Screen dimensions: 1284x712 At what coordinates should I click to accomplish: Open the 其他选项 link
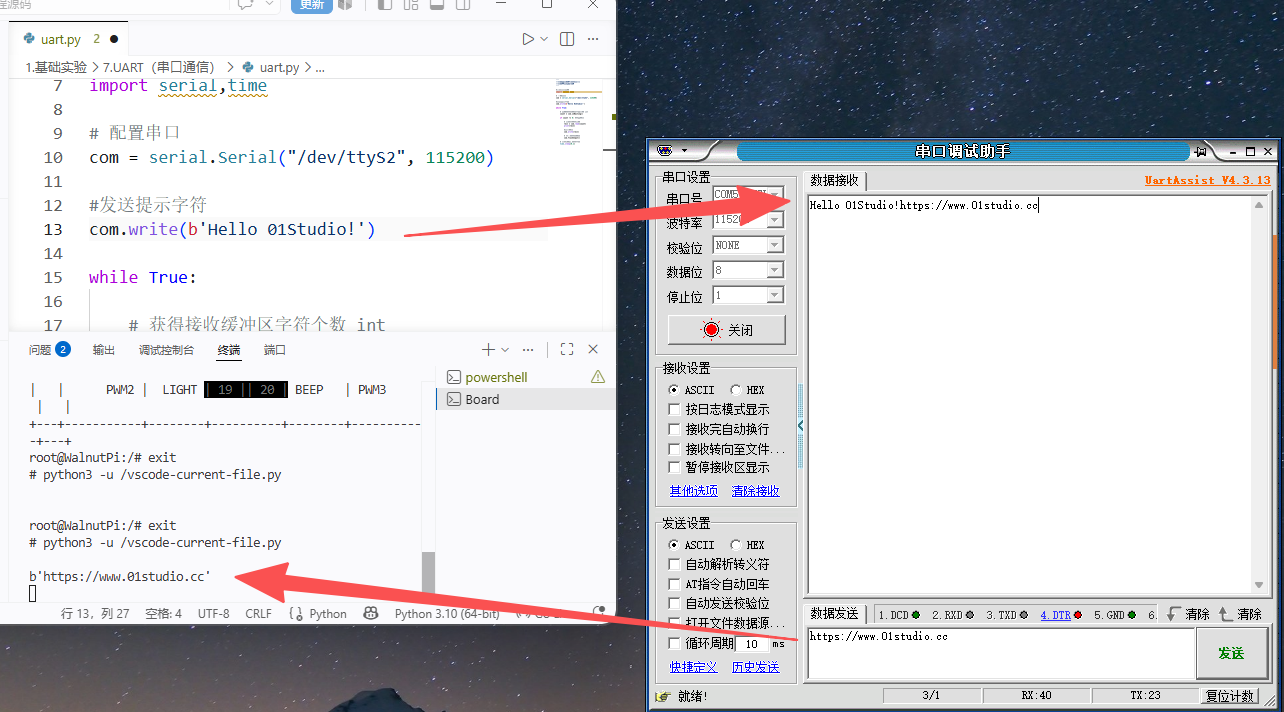(x=694, y=491)
